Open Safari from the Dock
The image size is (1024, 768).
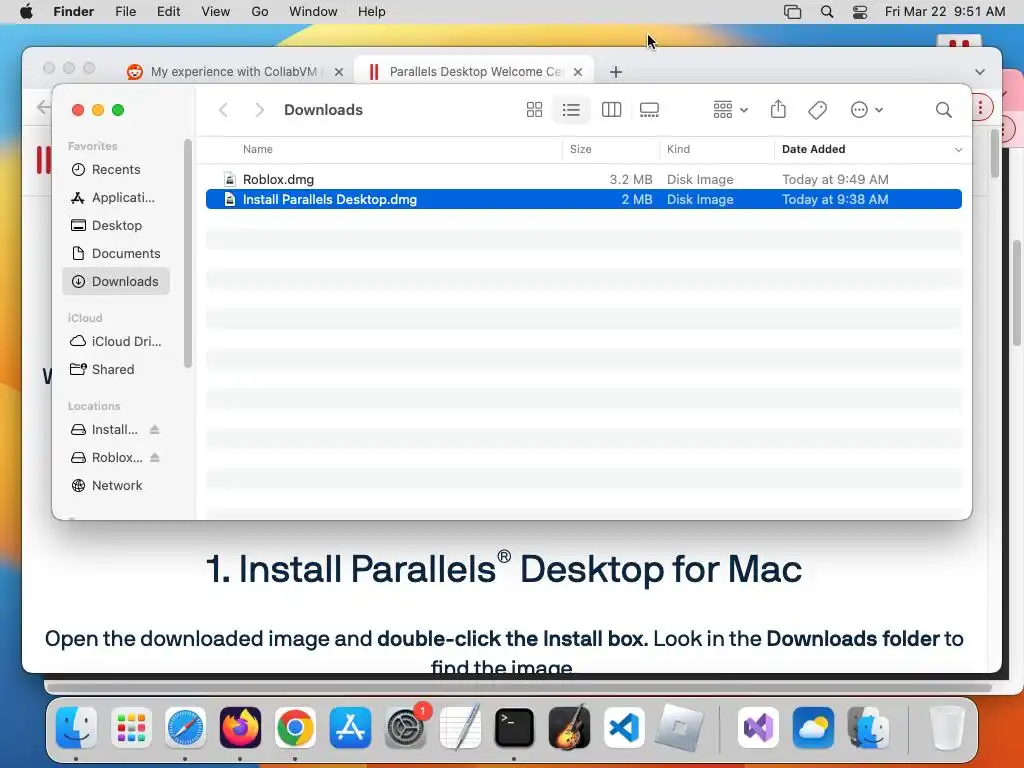click(185, 728)
